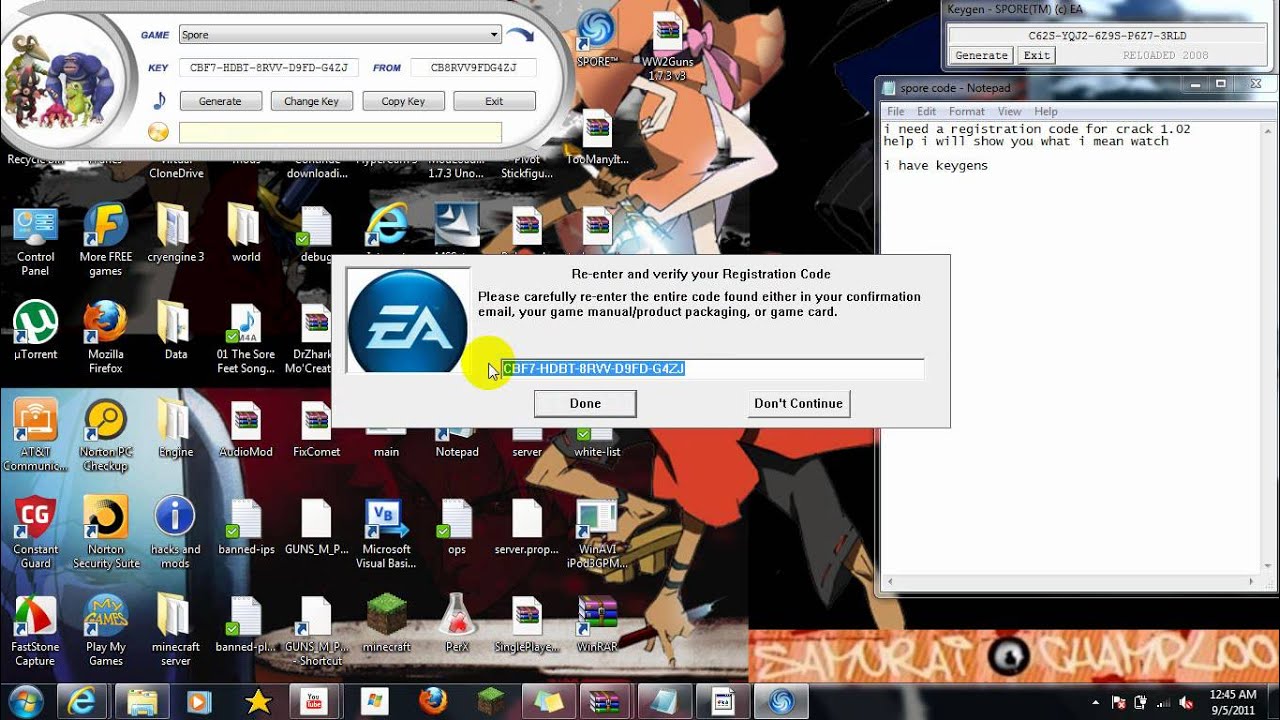
Task: Open the Engine folder on the desktop
Action: [176, 430]
